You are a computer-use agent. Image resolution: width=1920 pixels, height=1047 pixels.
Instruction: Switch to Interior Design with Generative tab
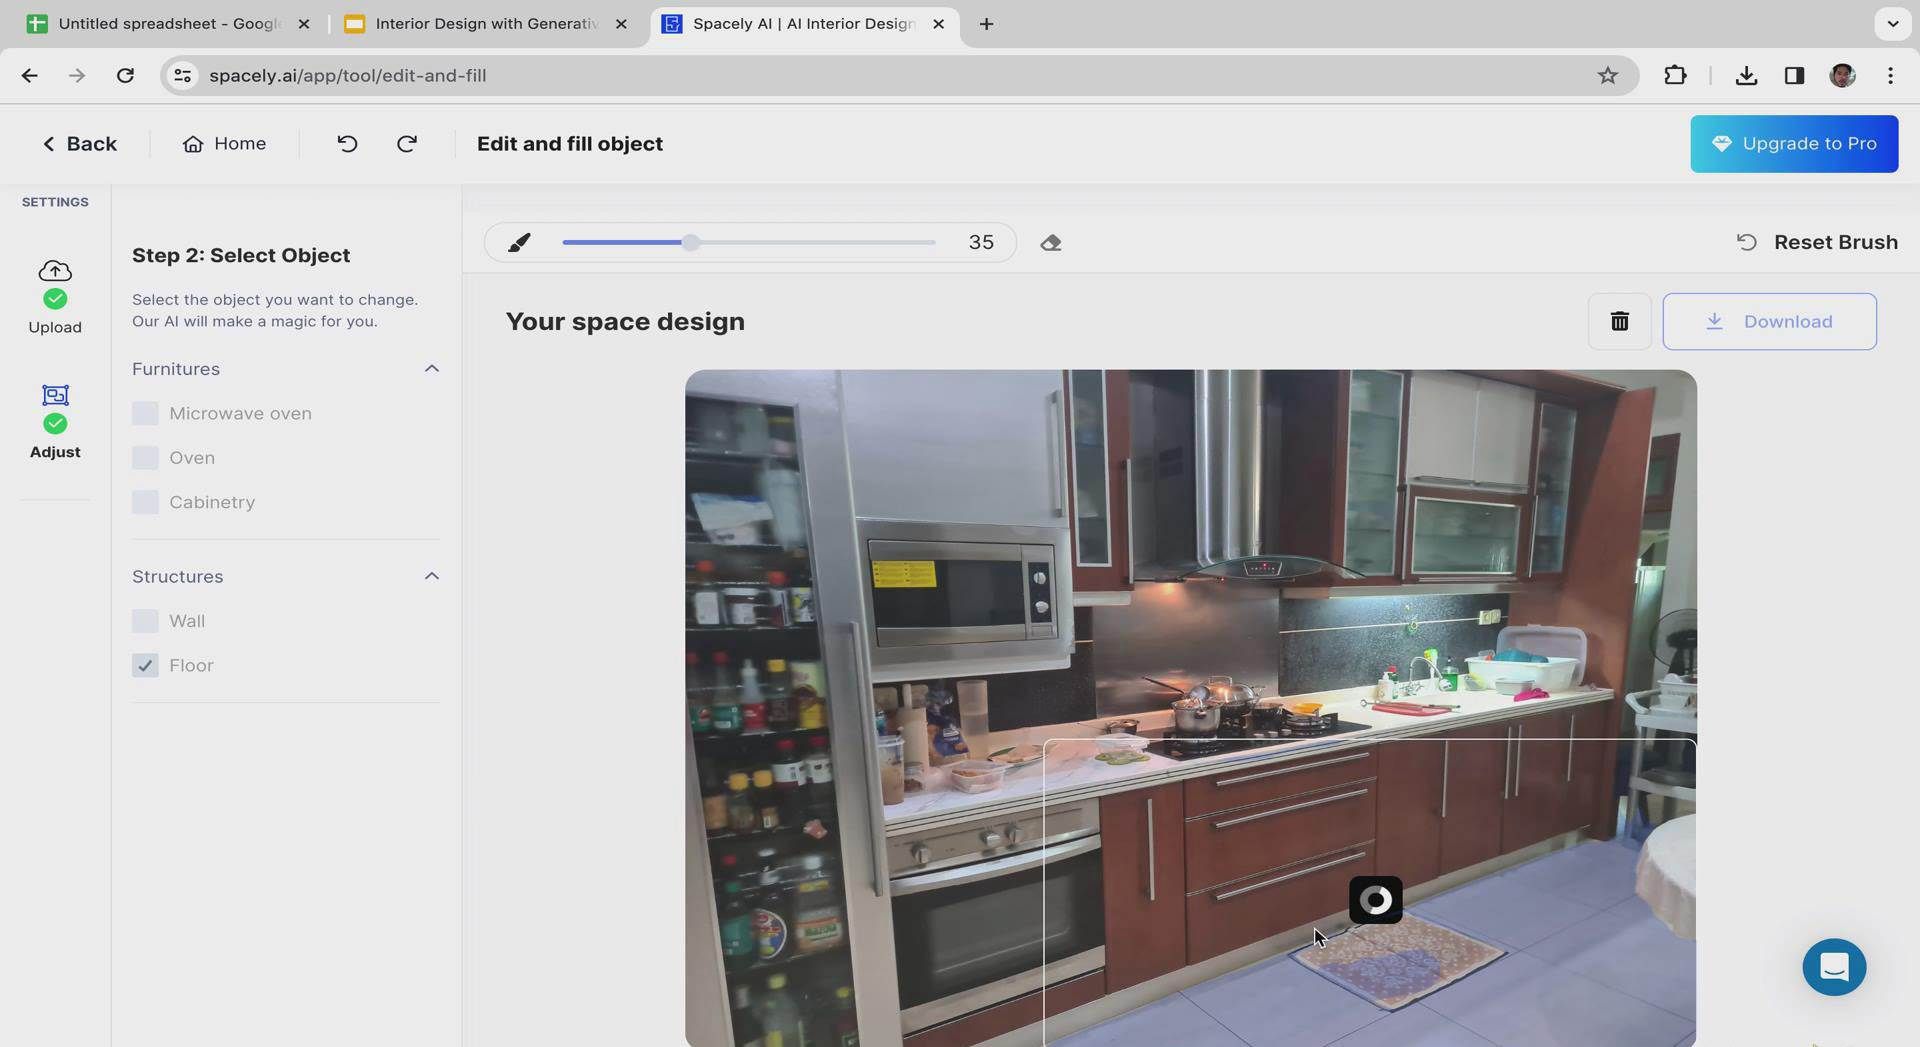[x=485, y=24]
